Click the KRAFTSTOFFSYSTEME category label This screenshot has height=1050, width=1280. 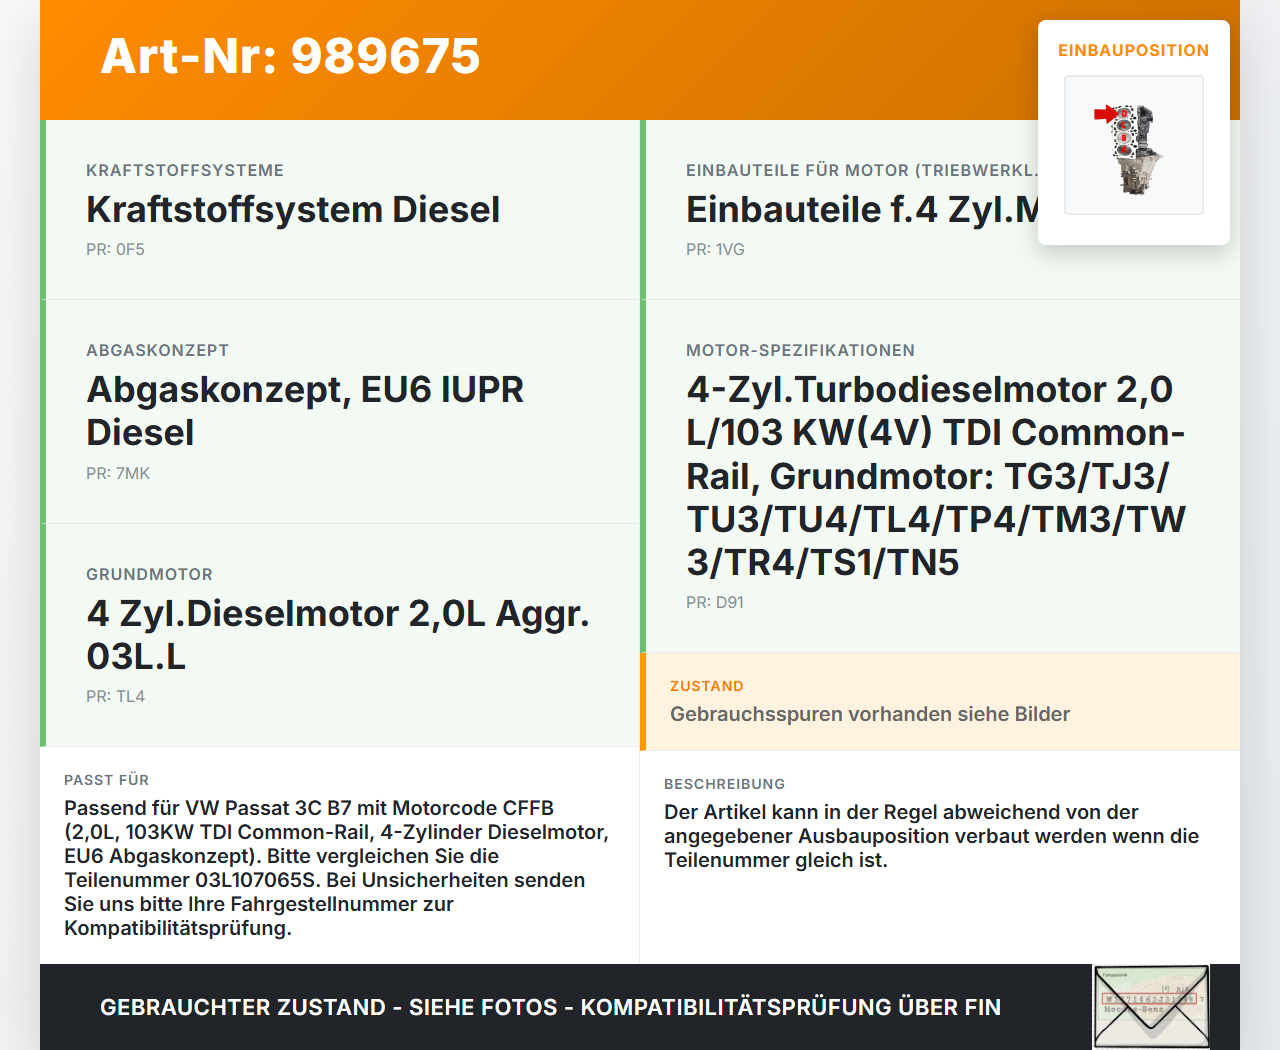tap(185, 170)
